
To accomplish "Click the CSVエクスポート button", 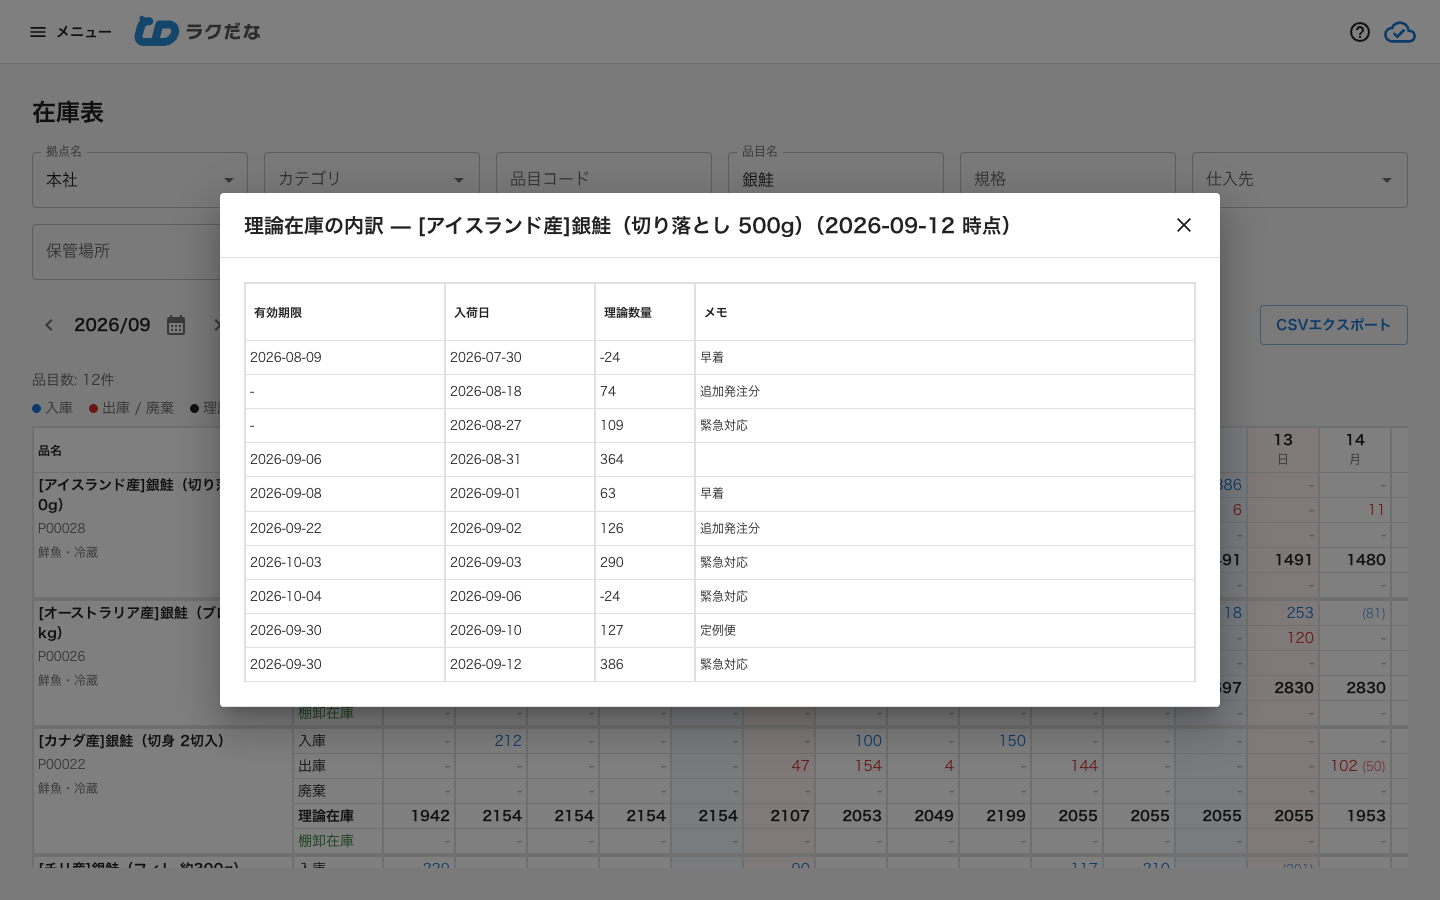I will [1334, 325].
